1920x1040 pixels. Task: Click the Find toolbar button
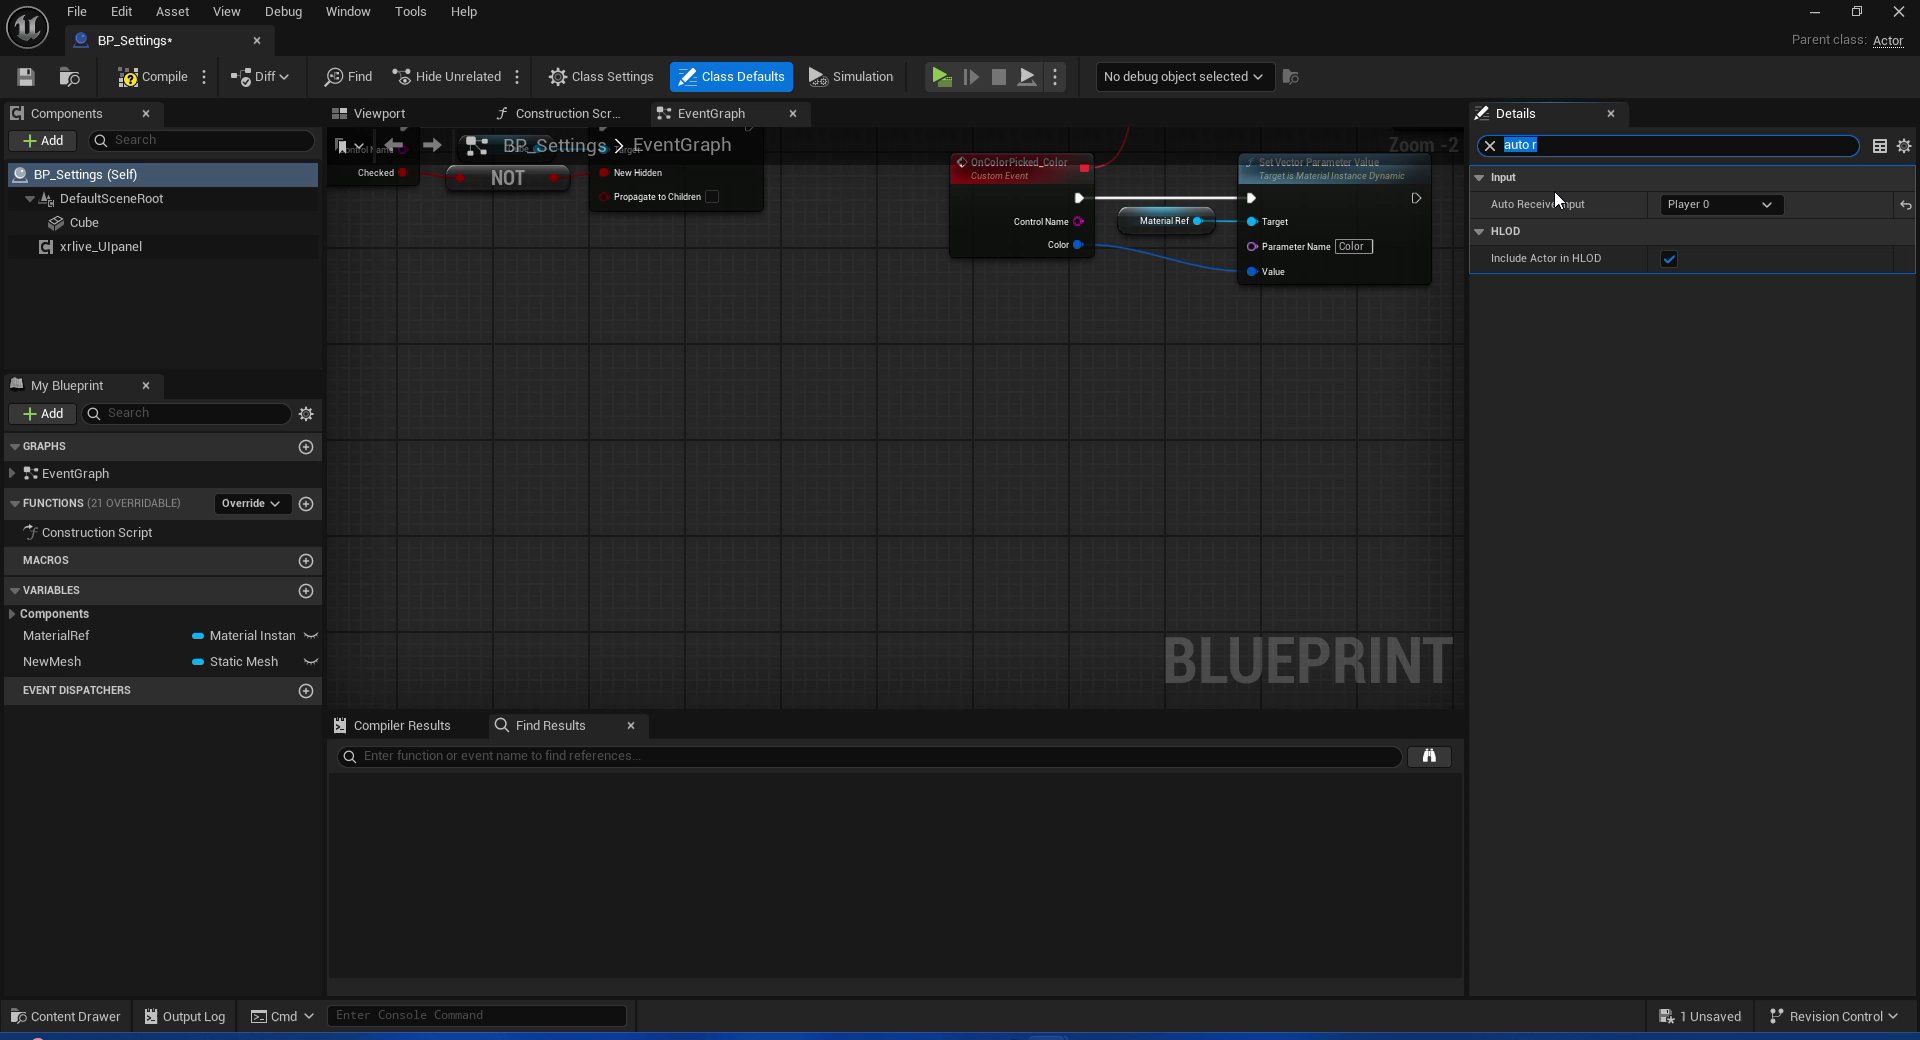348,77
